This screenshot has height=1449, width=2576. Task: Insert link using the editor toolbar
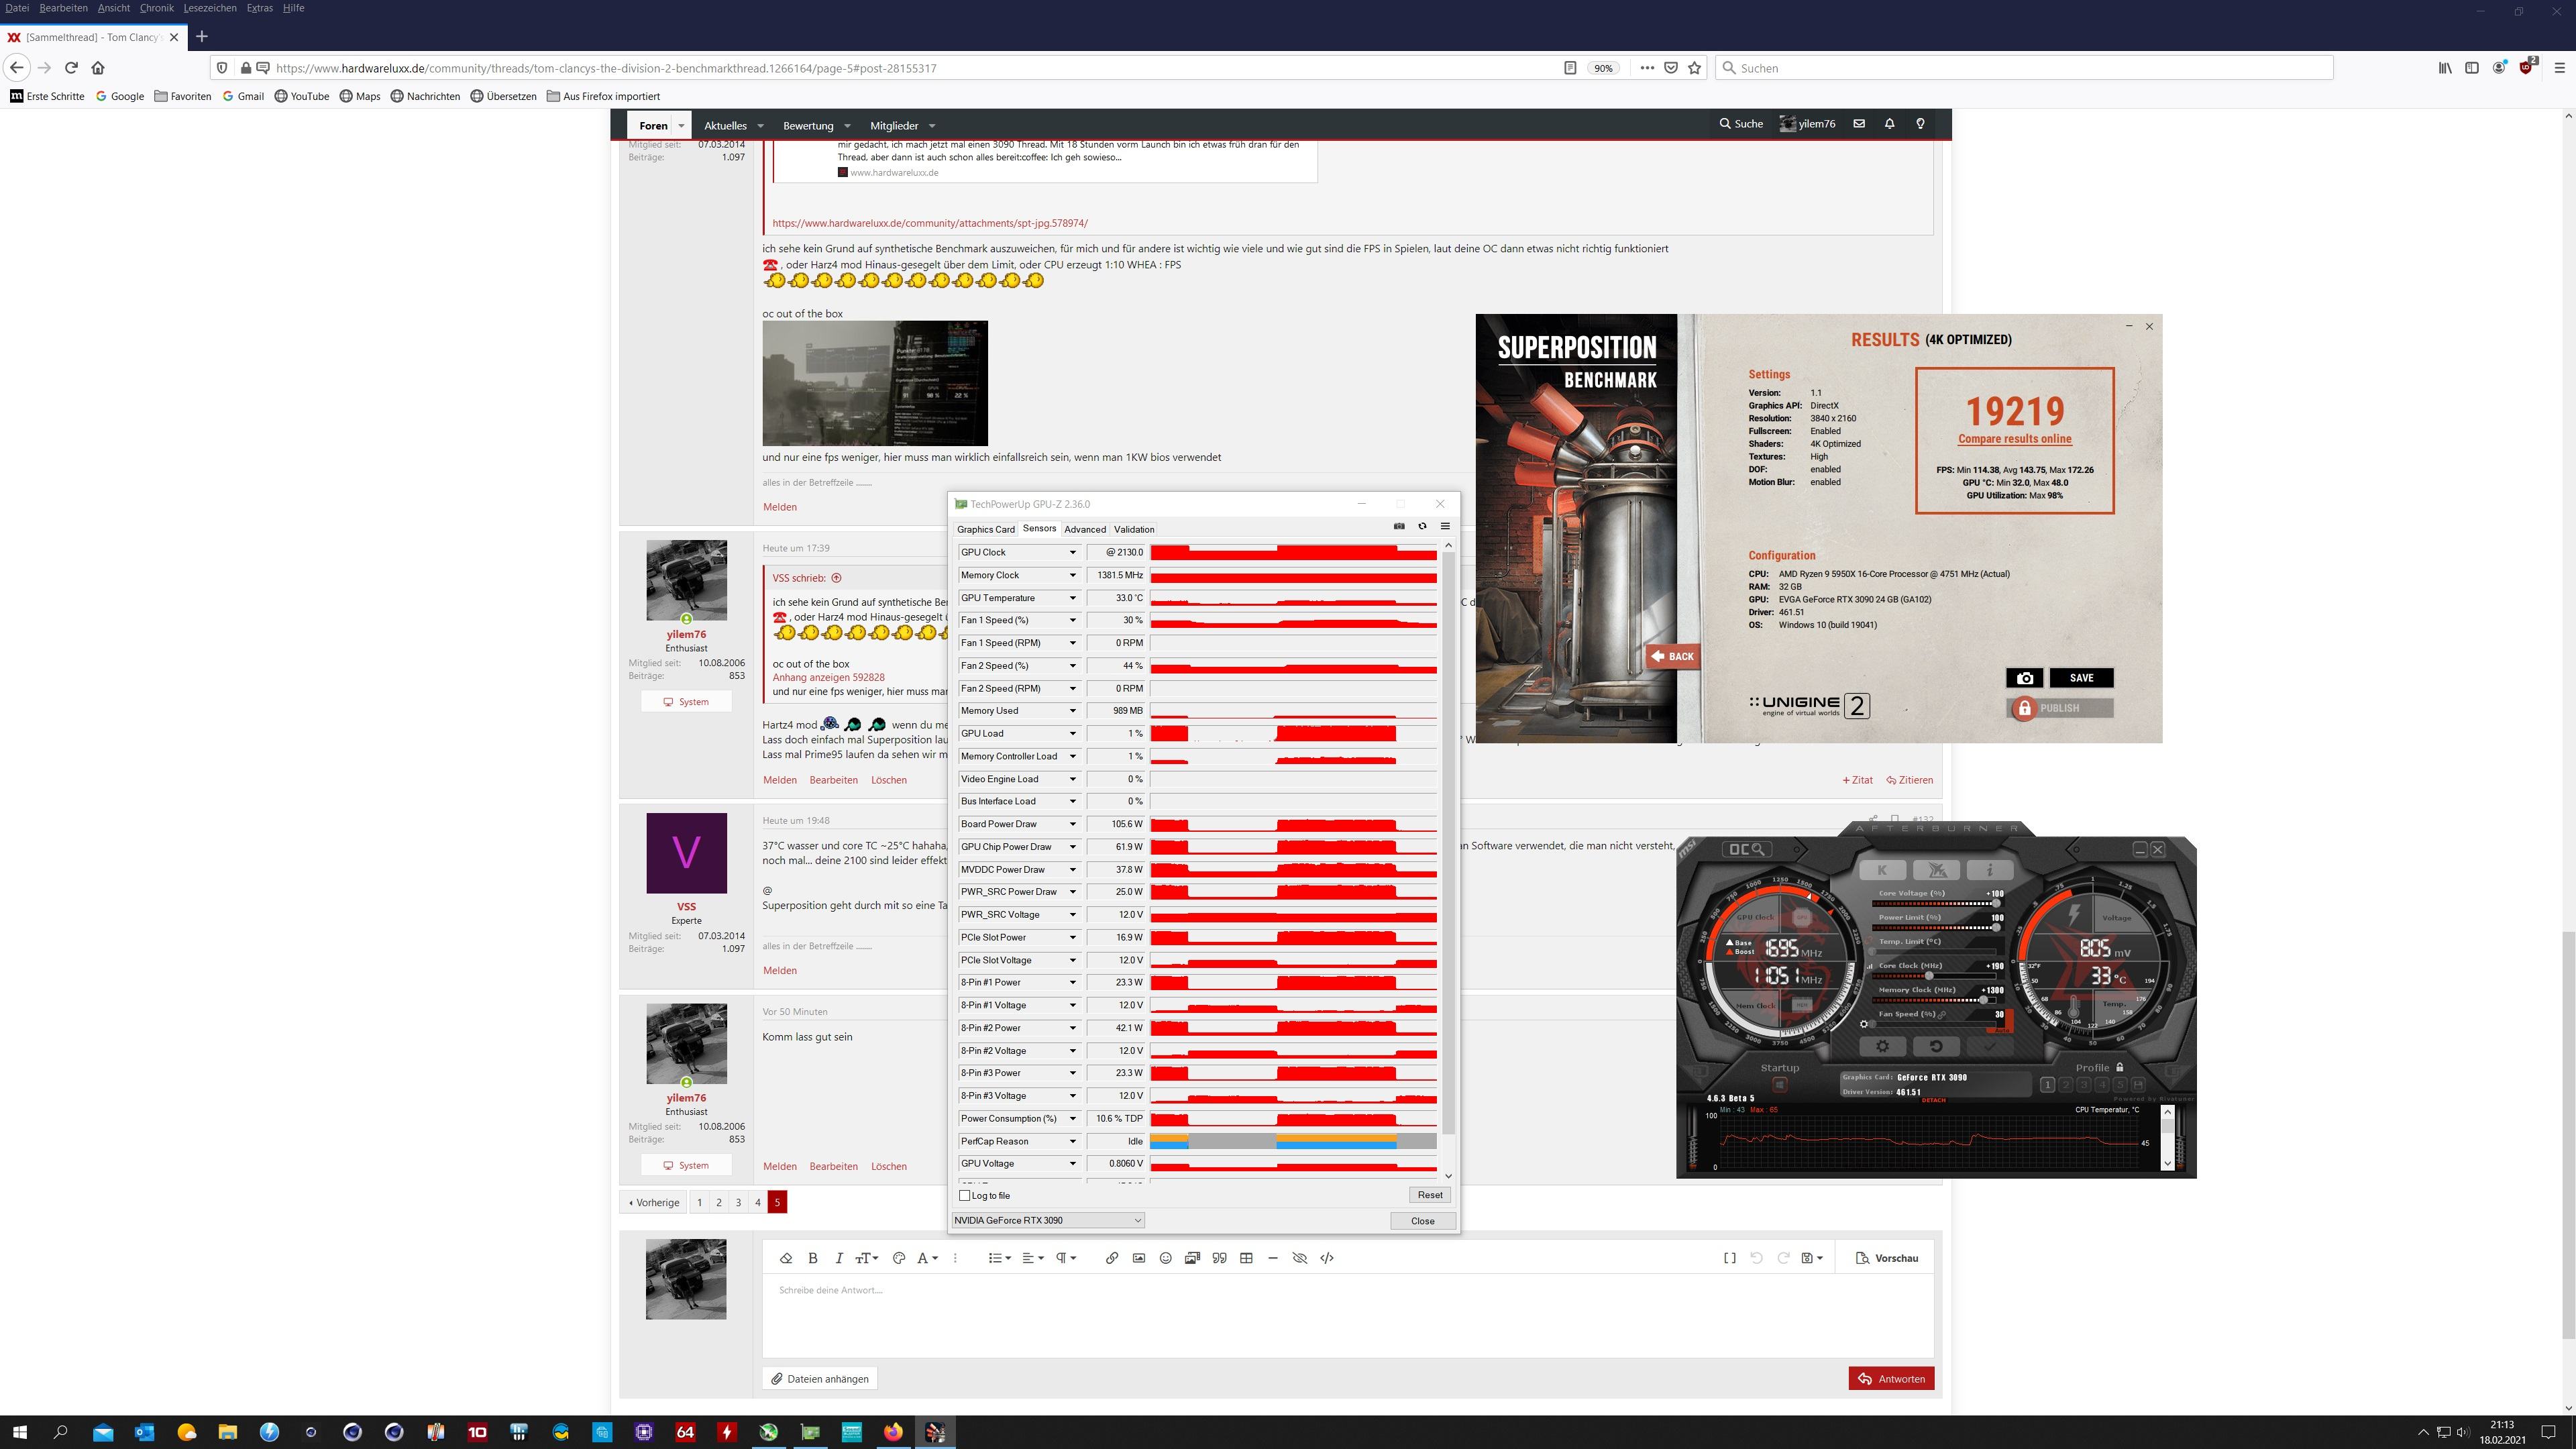click(x=1111, y=1258)
